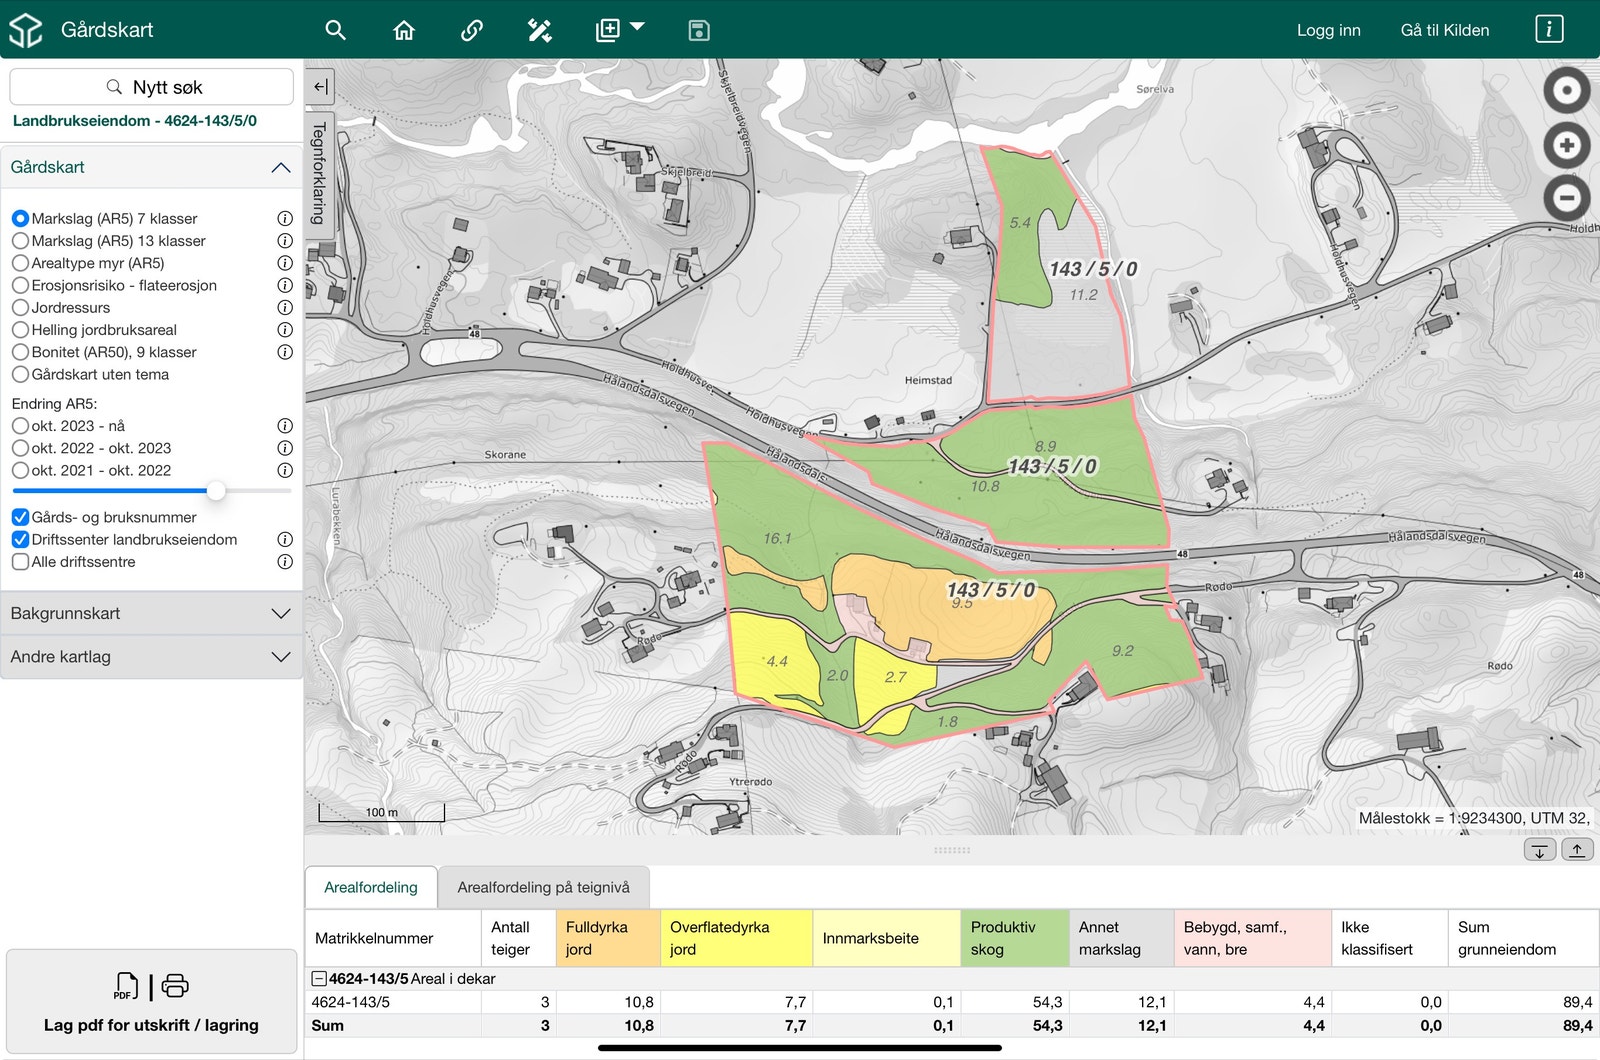Image resolution: width=1600 pixels, height=1060 pixels.
Task: Collapse the left side panel arrow
Action: (x=320, y=87)
